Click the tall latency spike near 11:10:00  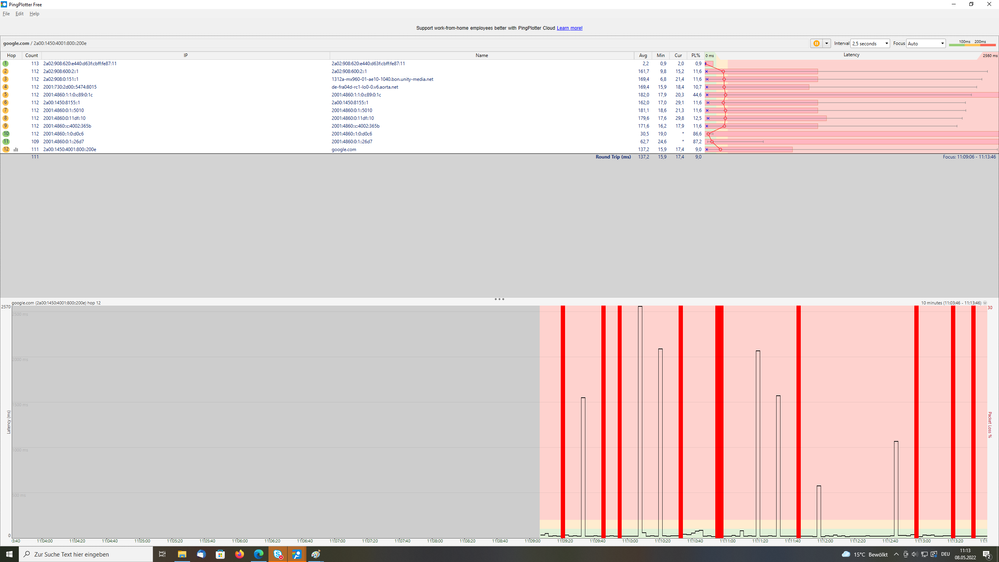pyautogui.click(x=640, y=421)
